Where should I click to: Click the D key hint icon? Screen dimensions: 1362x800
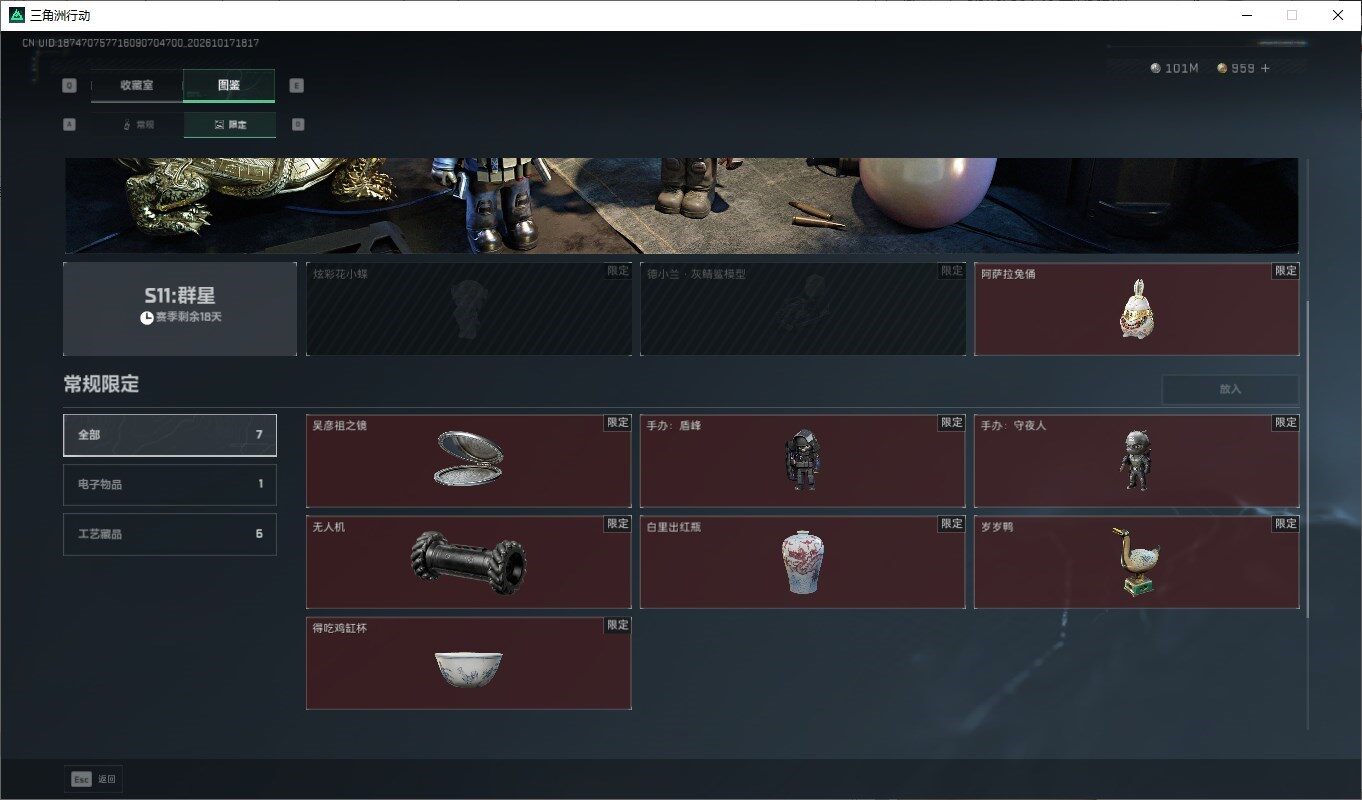[298, 125]
